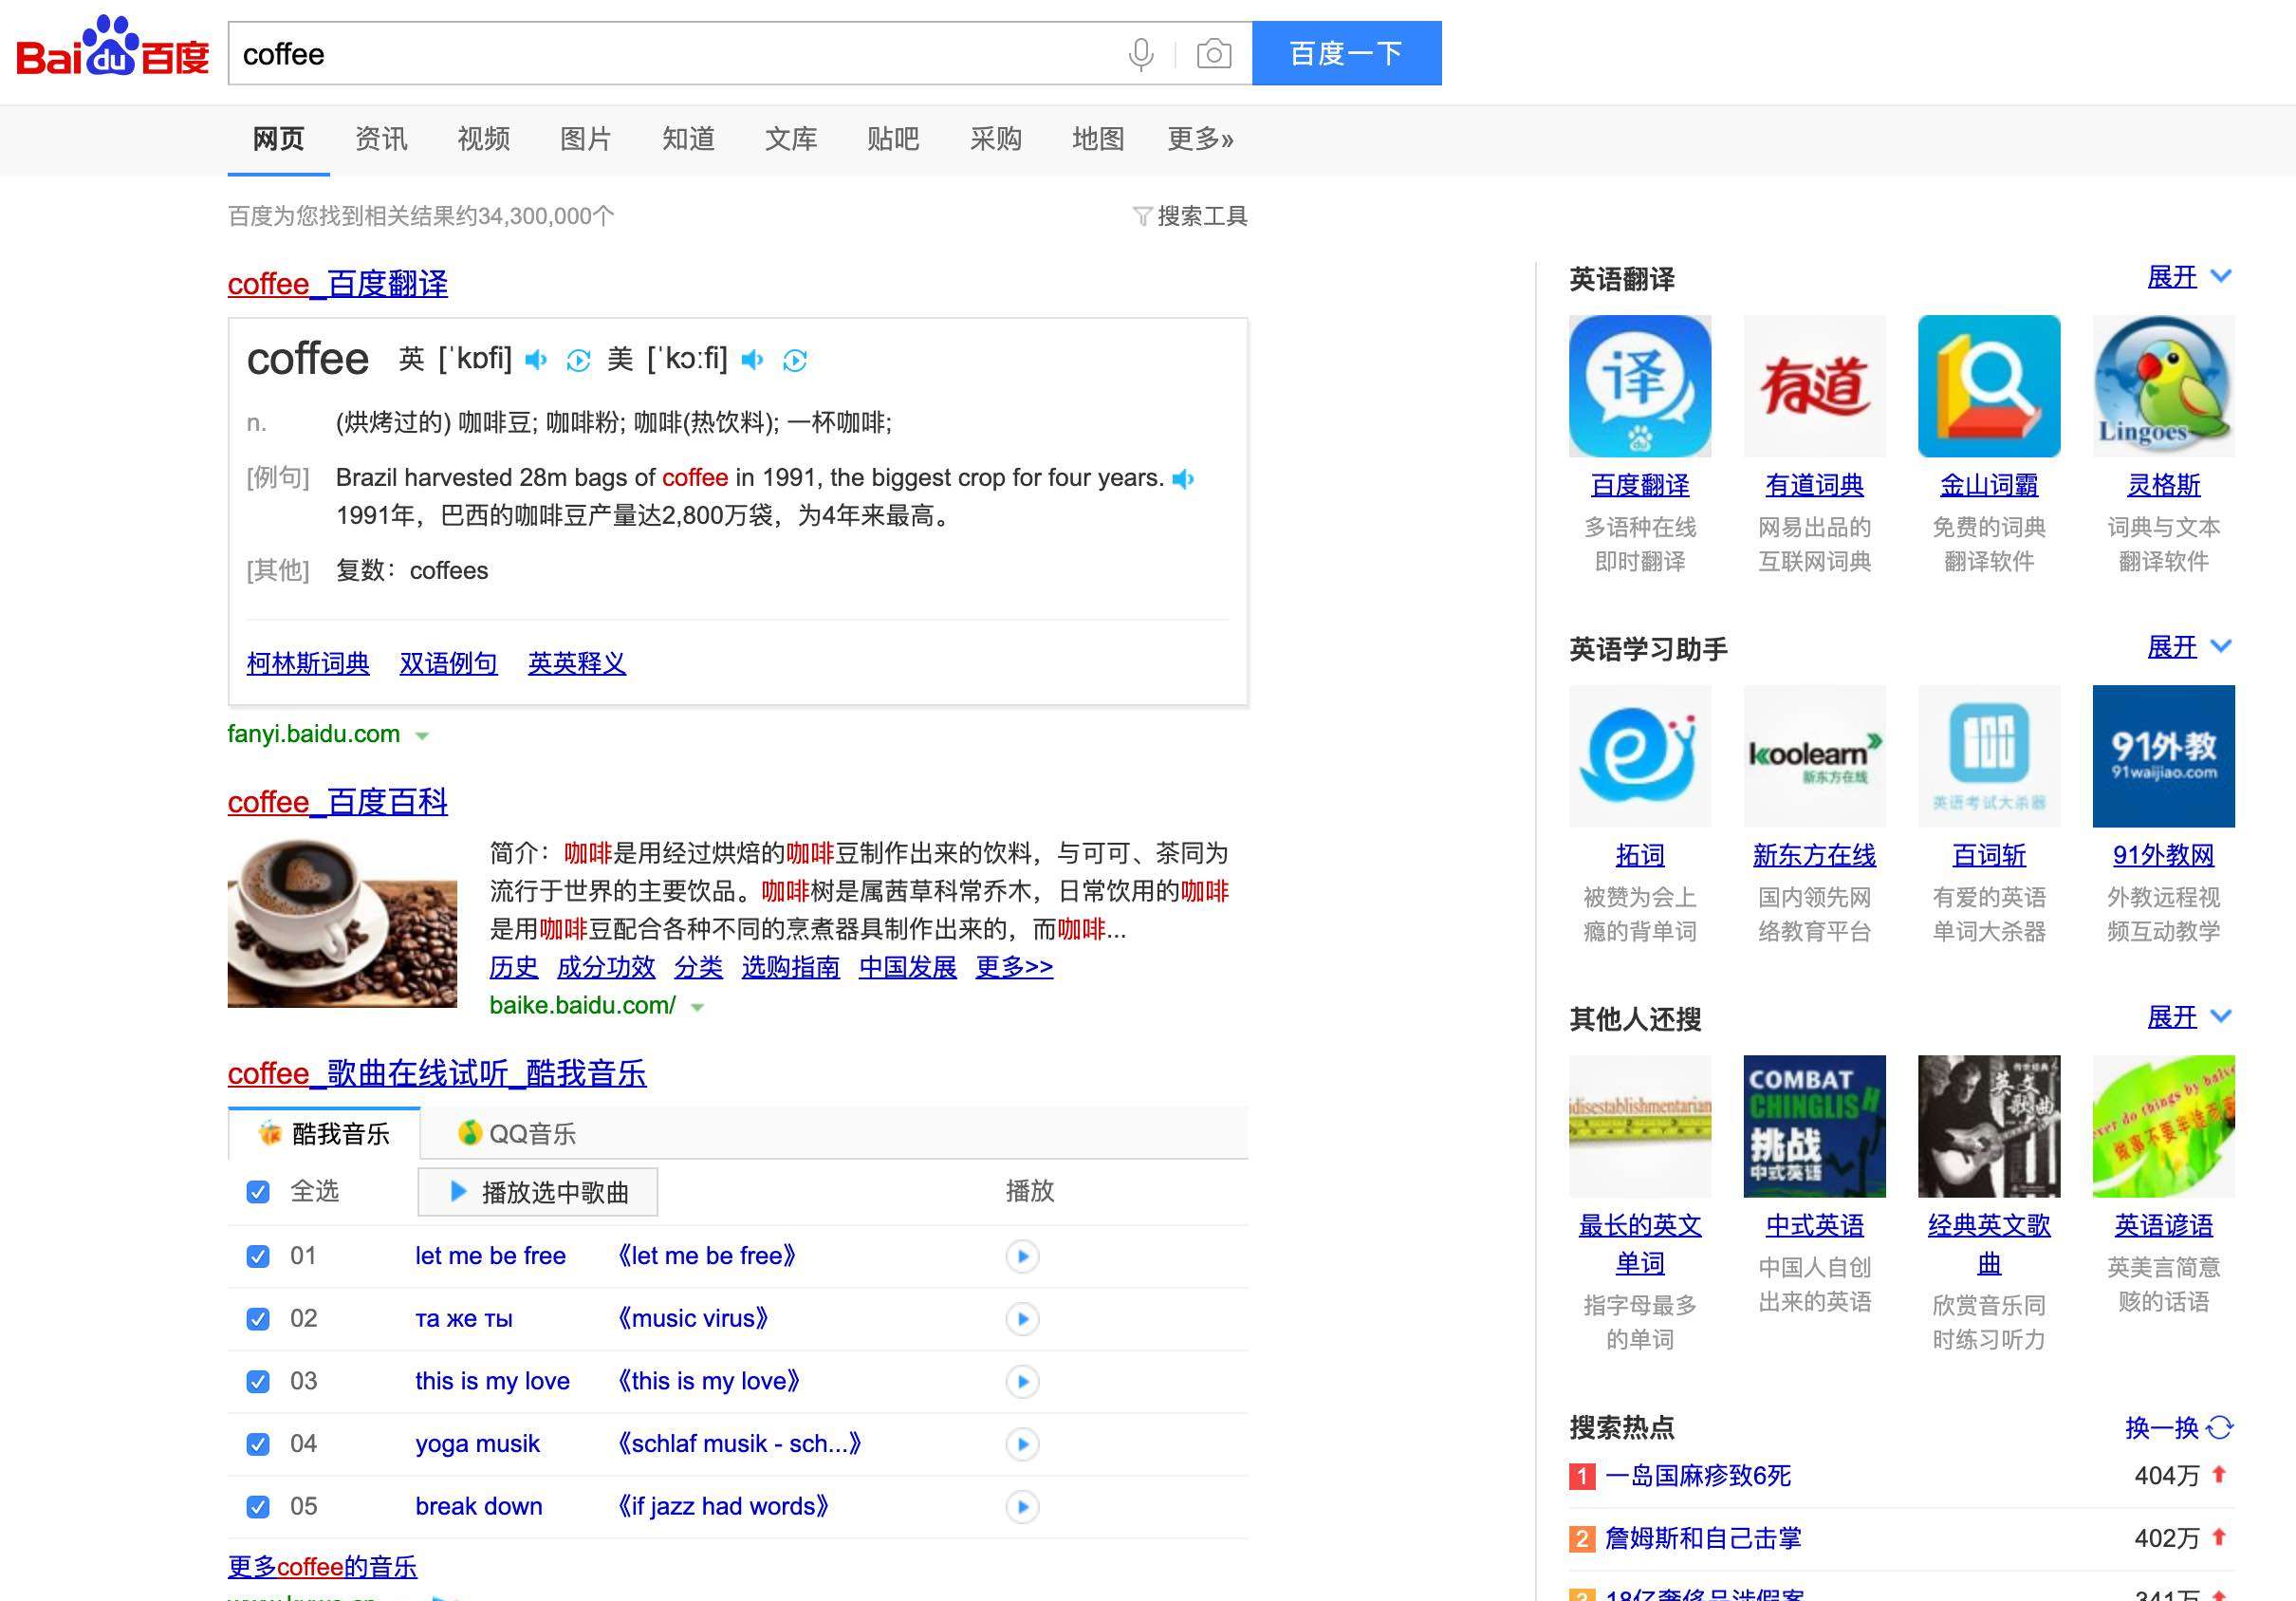Open coffee_百度翻译 result link
2296x1601 pixels.
point(338,284)
